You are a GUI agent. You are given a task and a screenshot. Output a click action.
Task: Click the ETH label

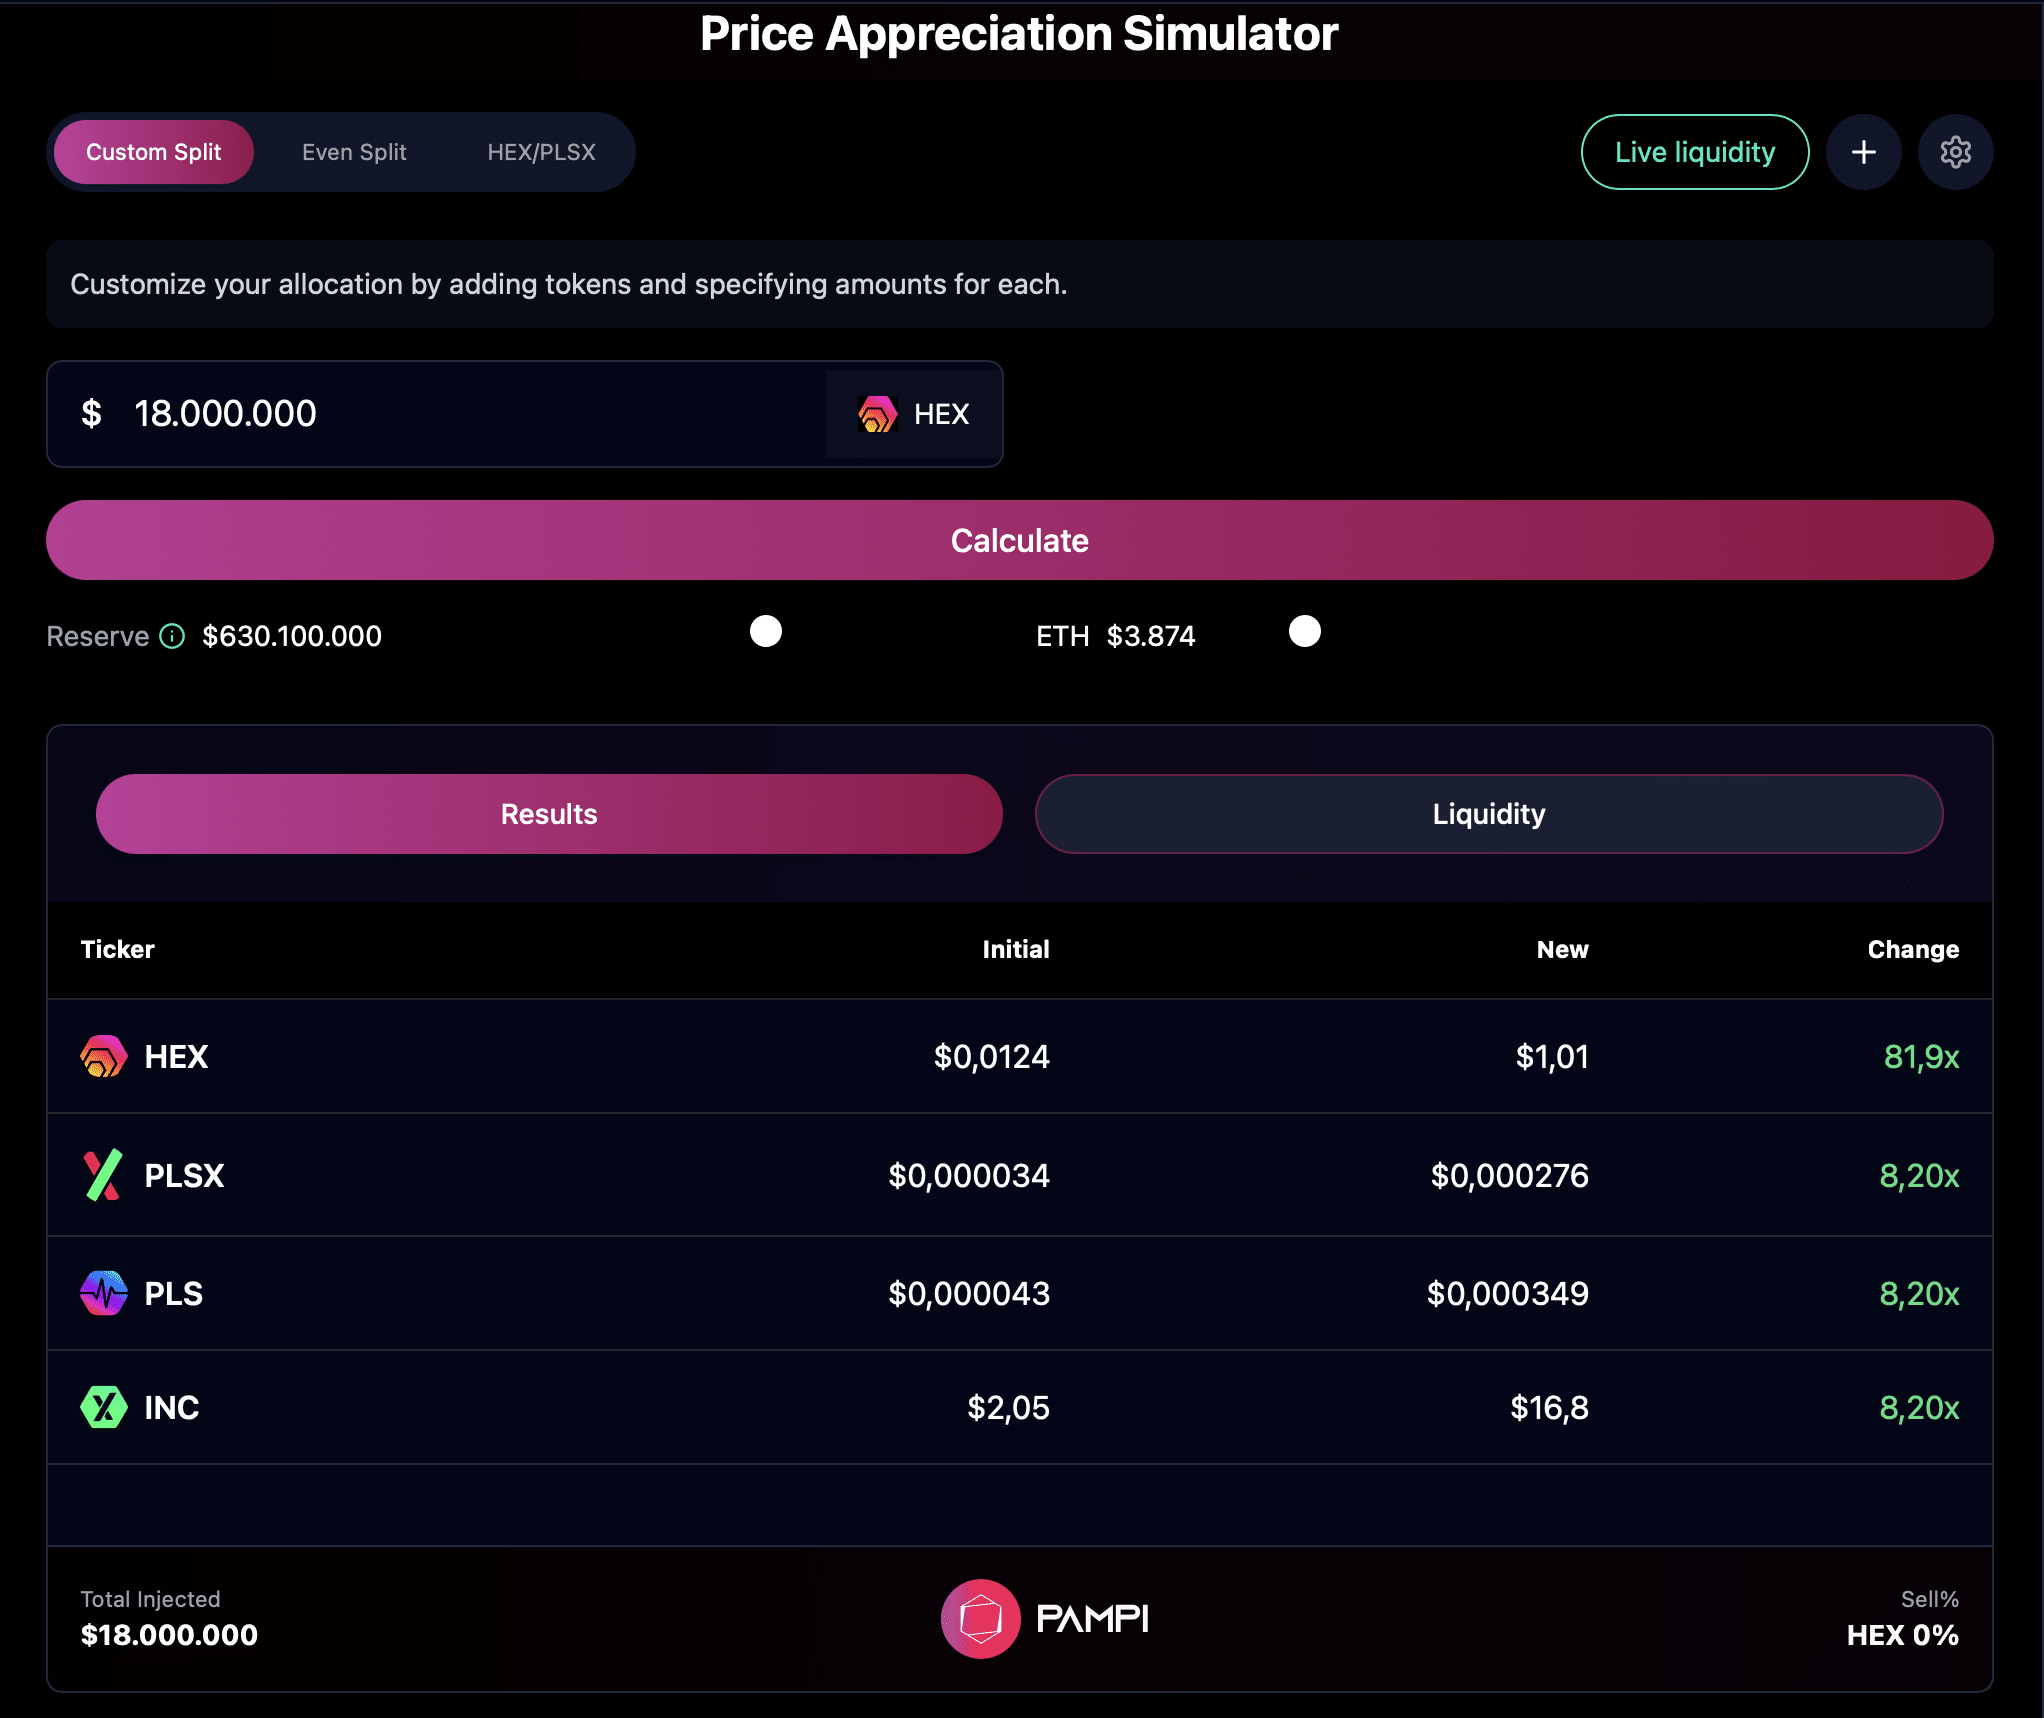(1062, 636)
